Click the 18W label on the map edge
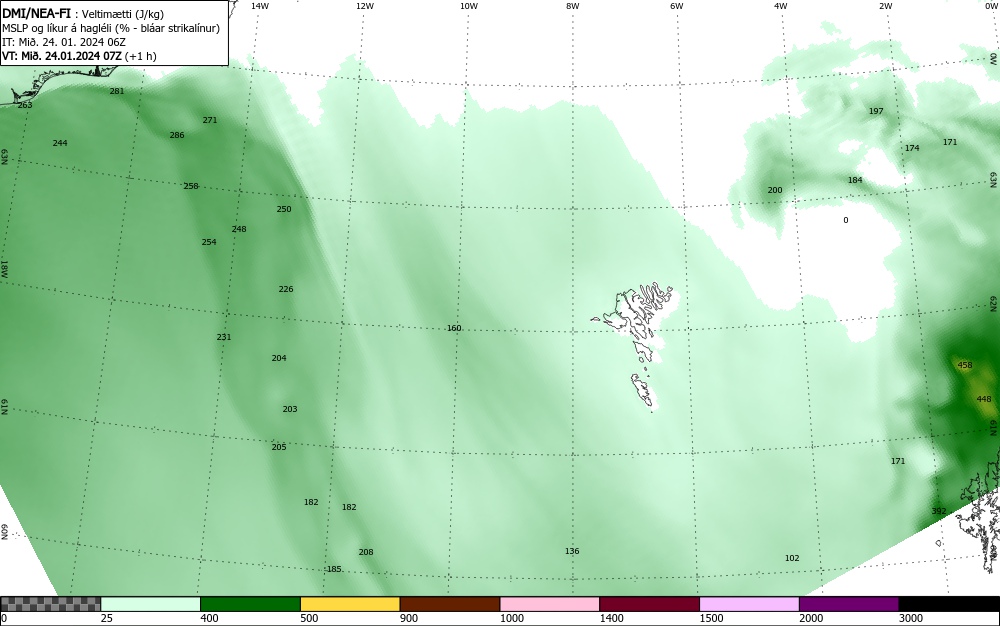 pyautogui.click(x=4, y=269)
